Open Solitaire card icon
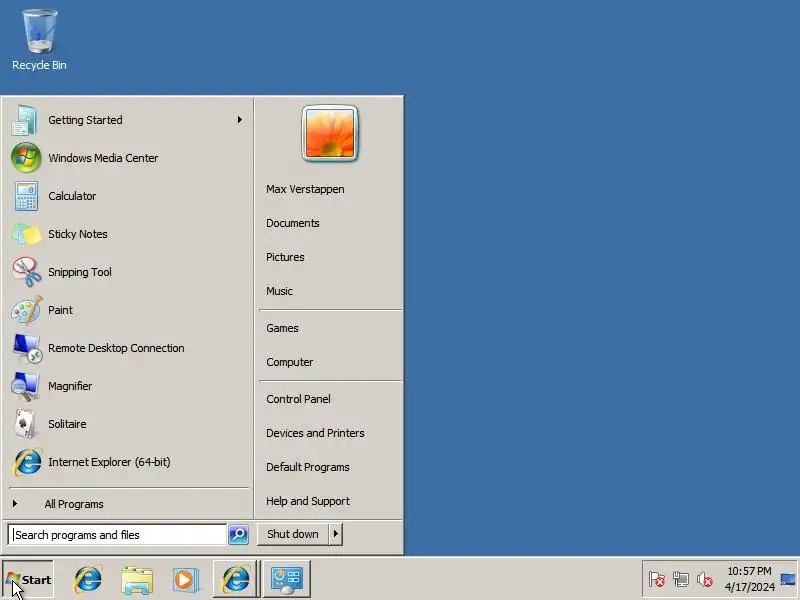 [26, 424]
